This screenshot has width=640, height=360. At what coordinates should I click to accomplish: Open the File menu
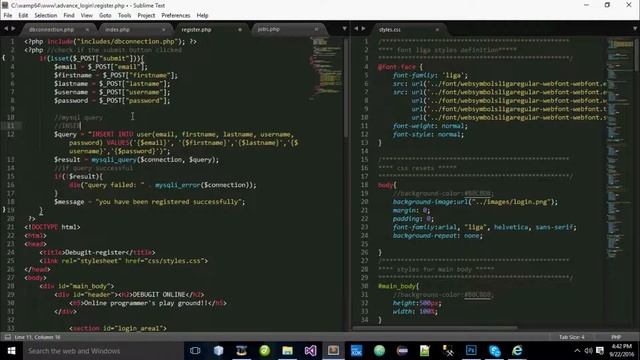(x=8, y=16)
